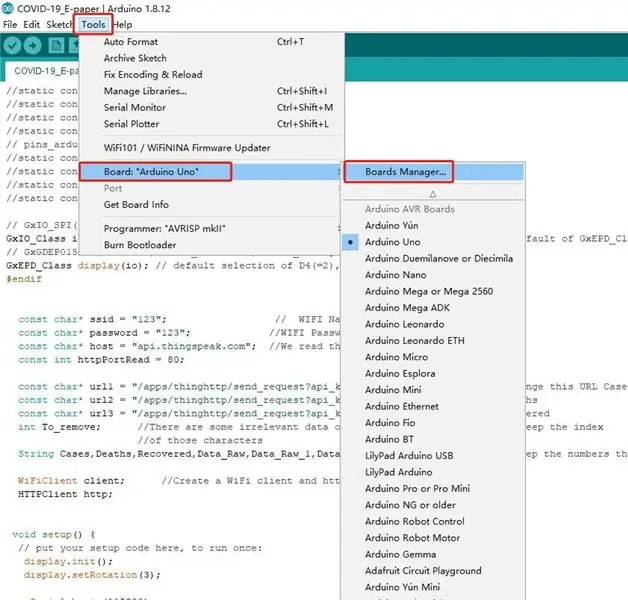
Task: Select Arduino Leonardo board
Action: pos(433,324)
